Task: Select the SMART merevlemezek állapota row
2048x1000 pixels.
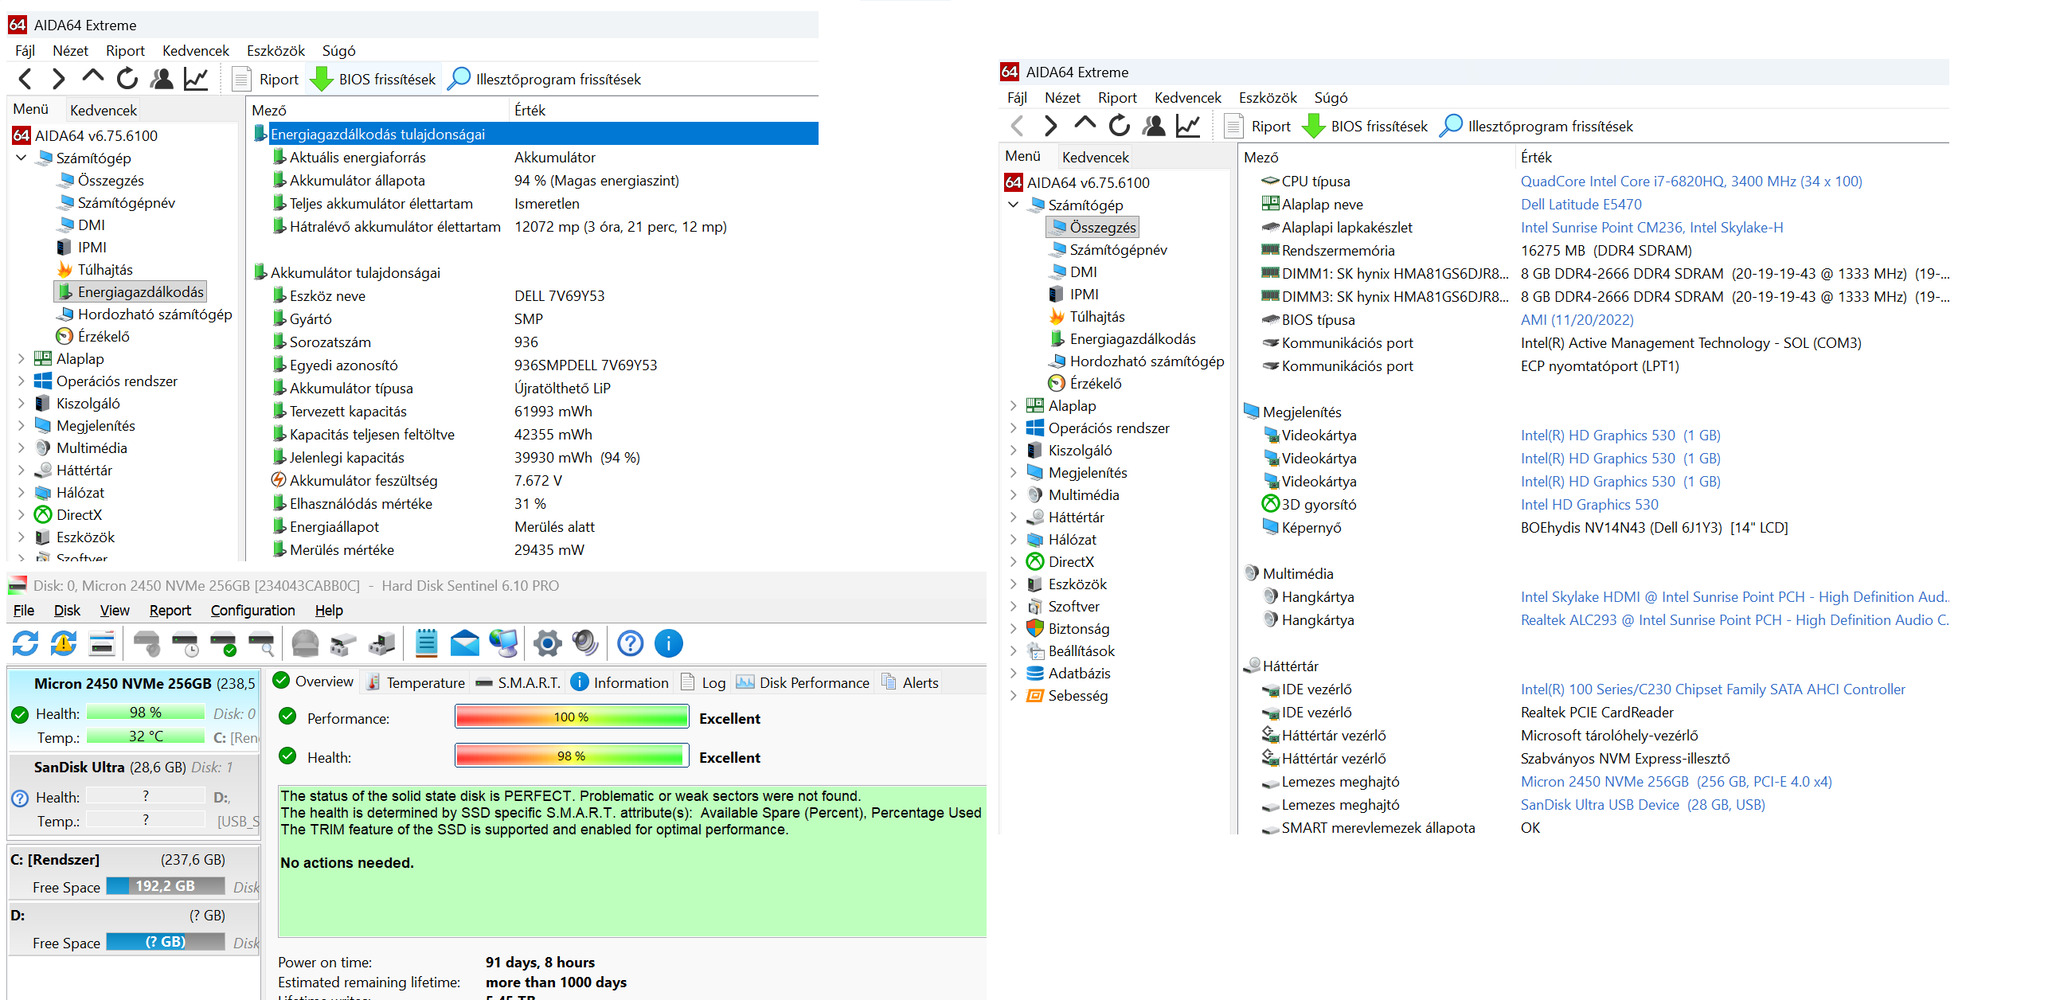Action: point(1595,827)
